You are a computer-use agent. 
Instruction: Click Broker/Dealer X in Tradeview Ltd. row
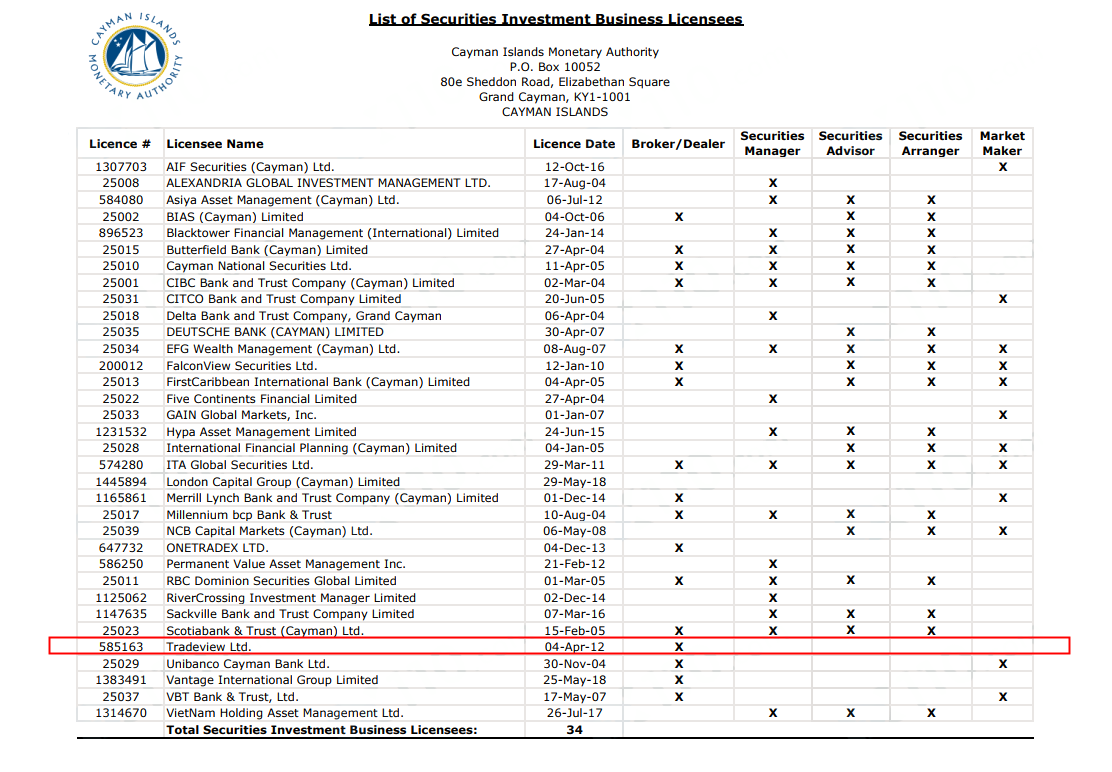[x=679, y=647]
